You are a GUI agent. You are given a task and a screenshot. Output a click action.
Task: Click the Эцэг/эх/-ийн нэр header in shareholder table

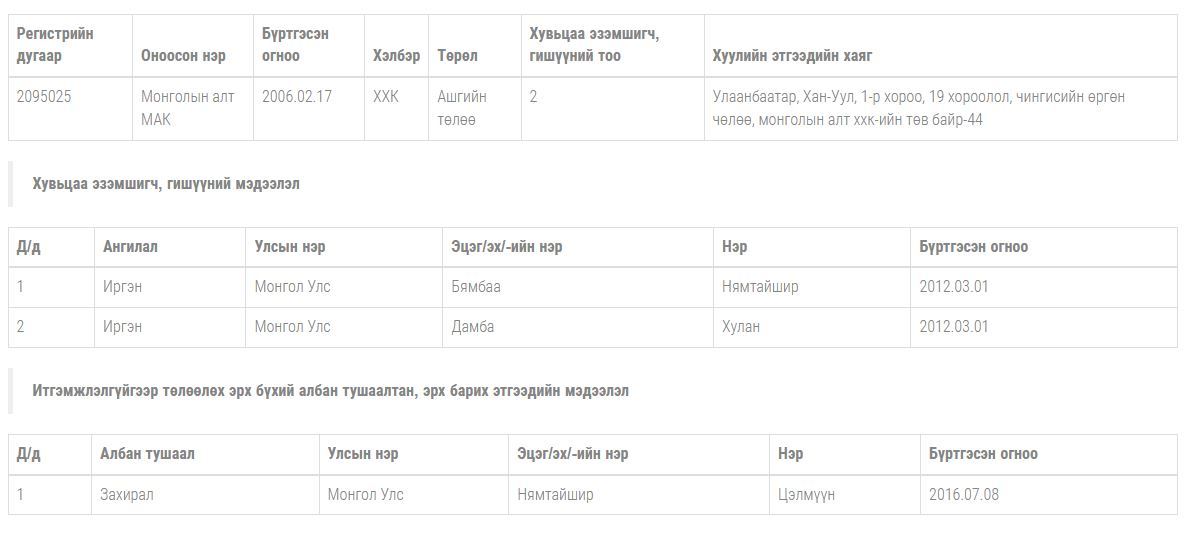(x=507, y=247)
